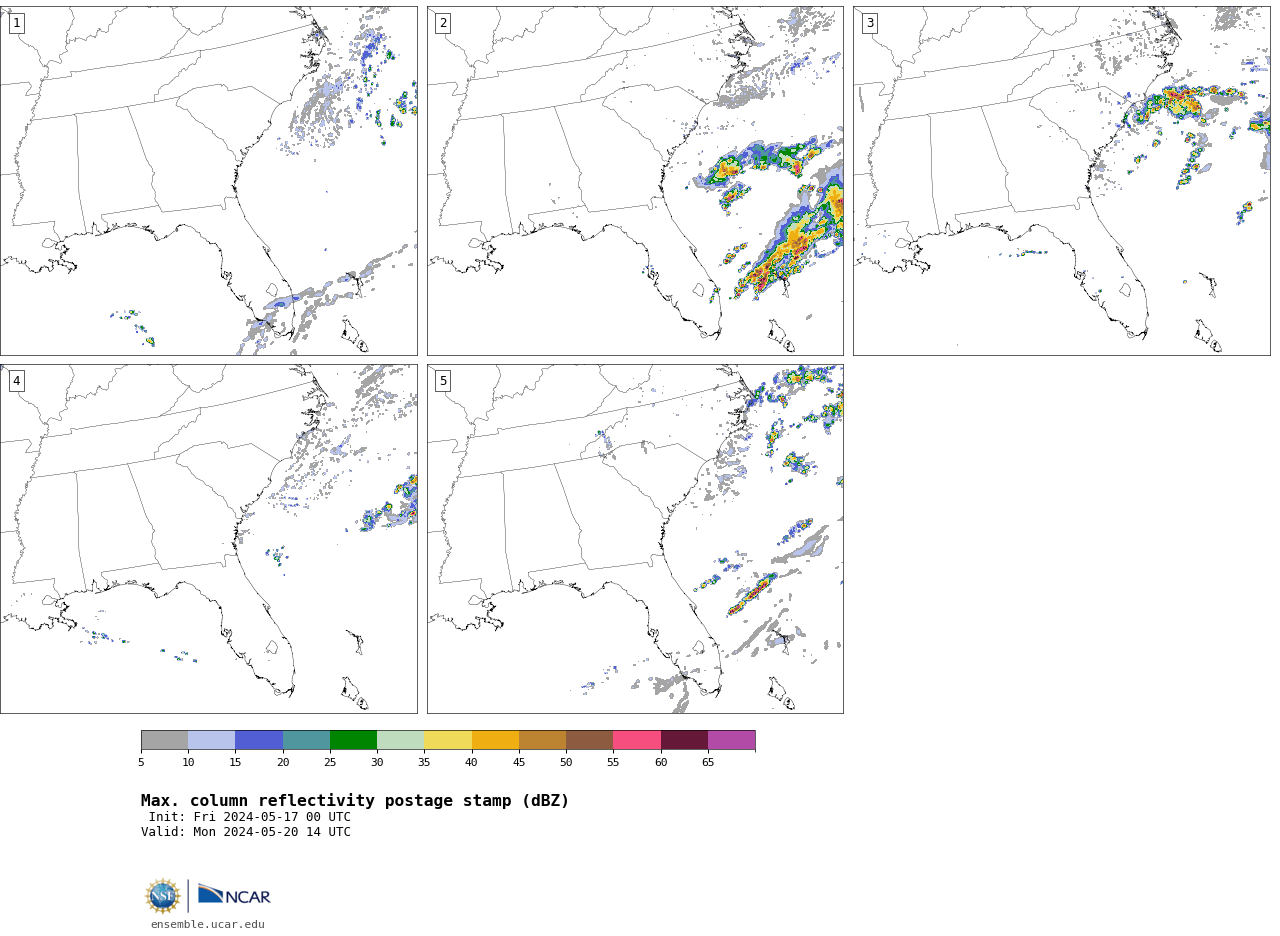Click the brown 50-55 dBZ swatch

tap(589, 740)
